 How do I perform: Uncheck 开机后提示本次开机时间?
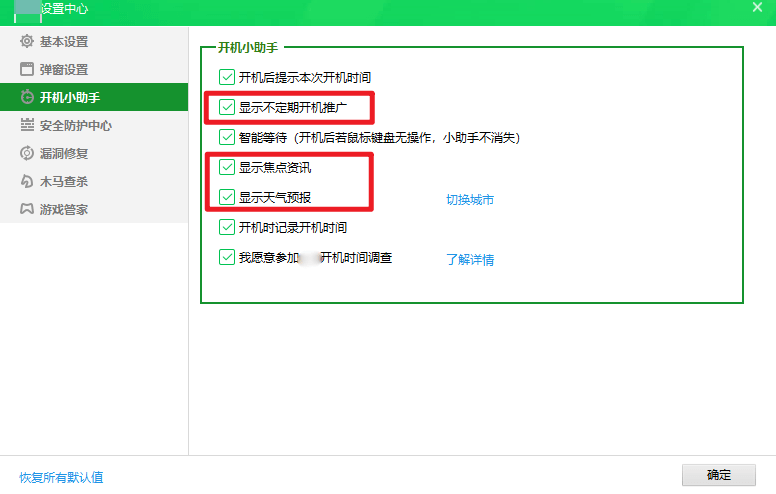[227, 77]
